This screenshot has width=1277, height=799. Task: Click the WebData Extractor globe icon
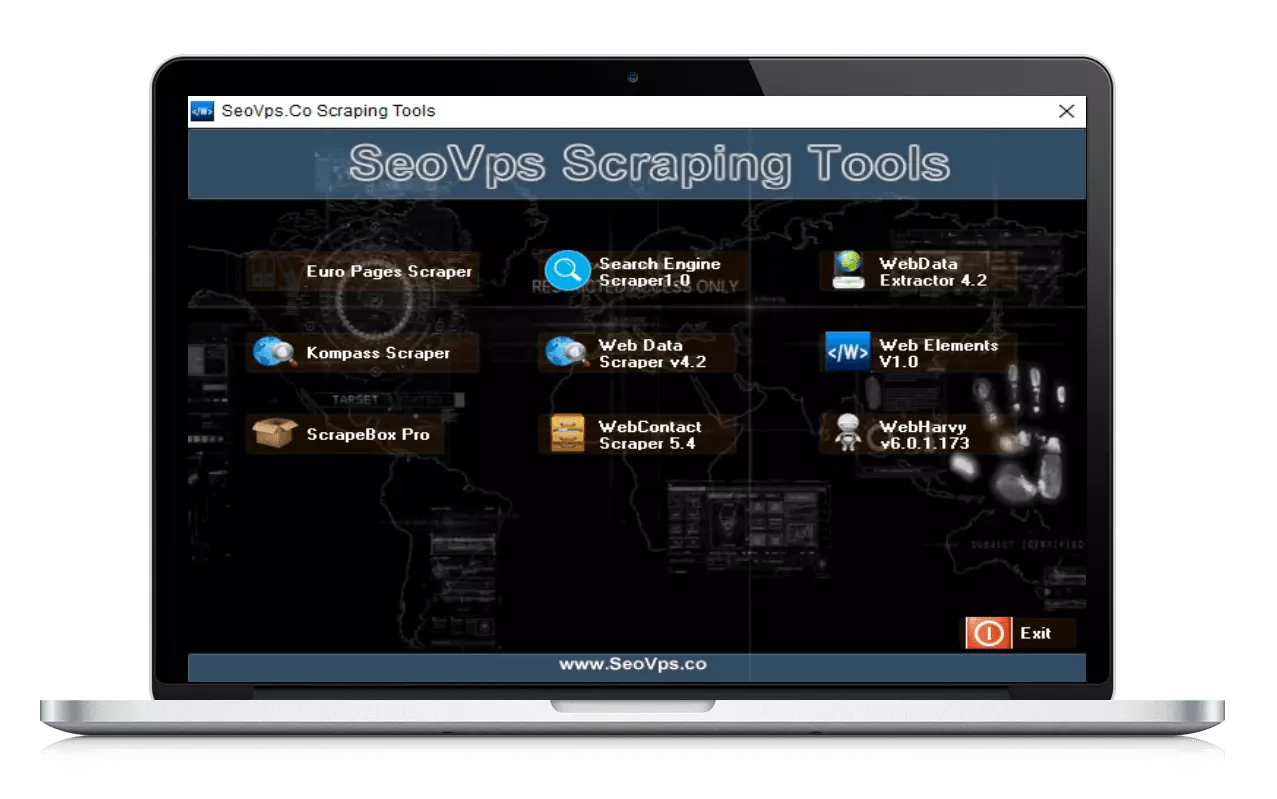click(x=849, y=271)
